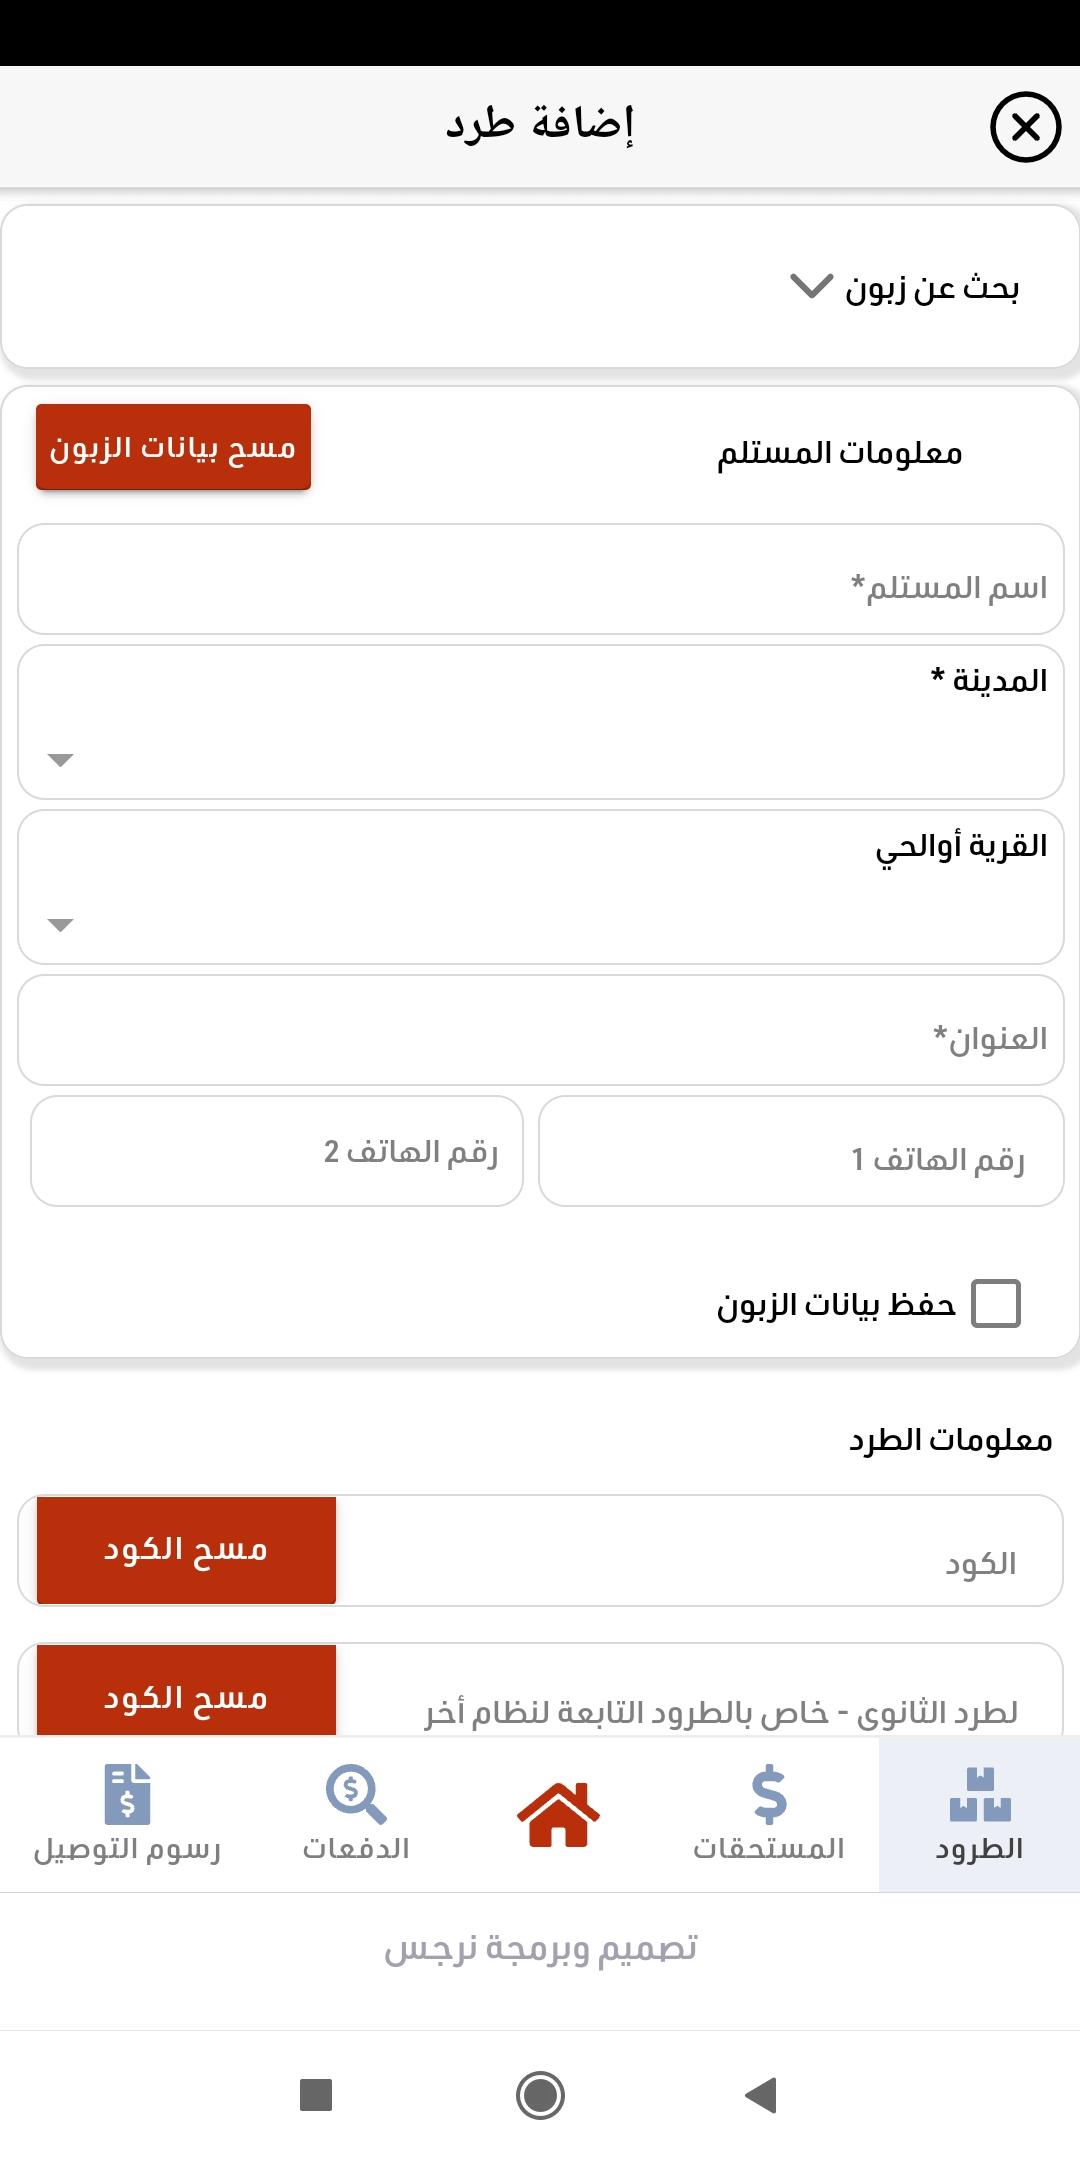
Task: Click مسح الكود button for secondary package
Action: click(x=186, y=1690)
